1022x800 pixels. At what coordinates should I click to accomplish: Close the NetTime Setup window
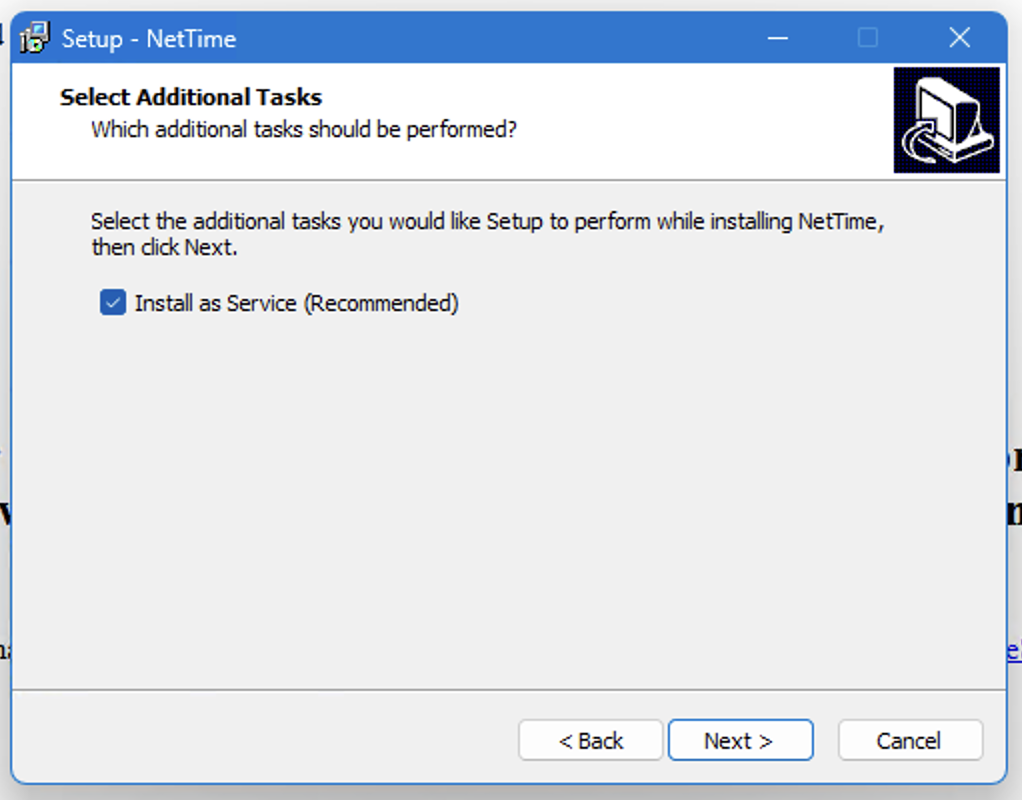tap(959, 38)
